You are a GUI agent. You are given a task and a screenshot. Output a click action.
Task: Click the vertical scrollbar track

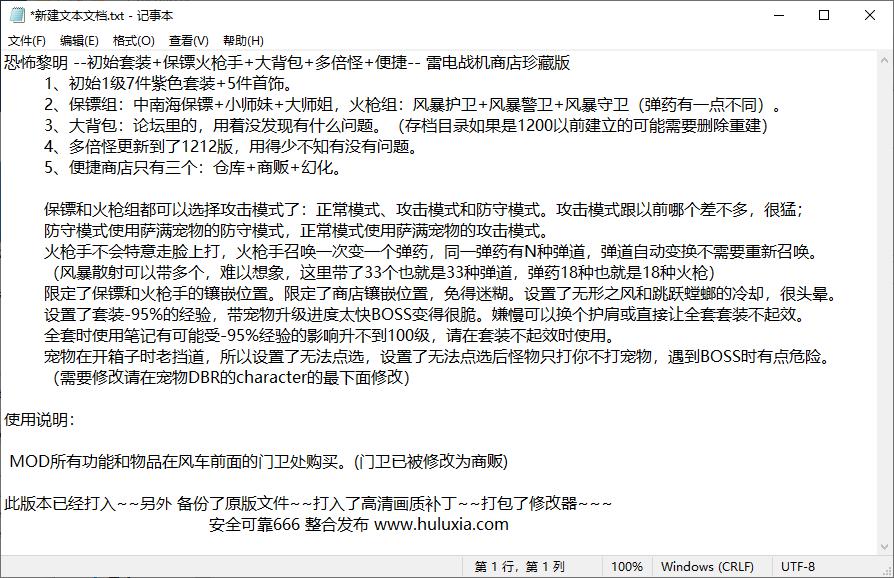[884, 303]
